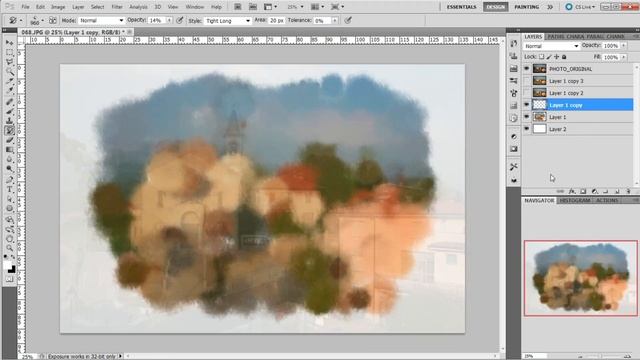Toggle the Brush panel icon

(x=53, y=20)
